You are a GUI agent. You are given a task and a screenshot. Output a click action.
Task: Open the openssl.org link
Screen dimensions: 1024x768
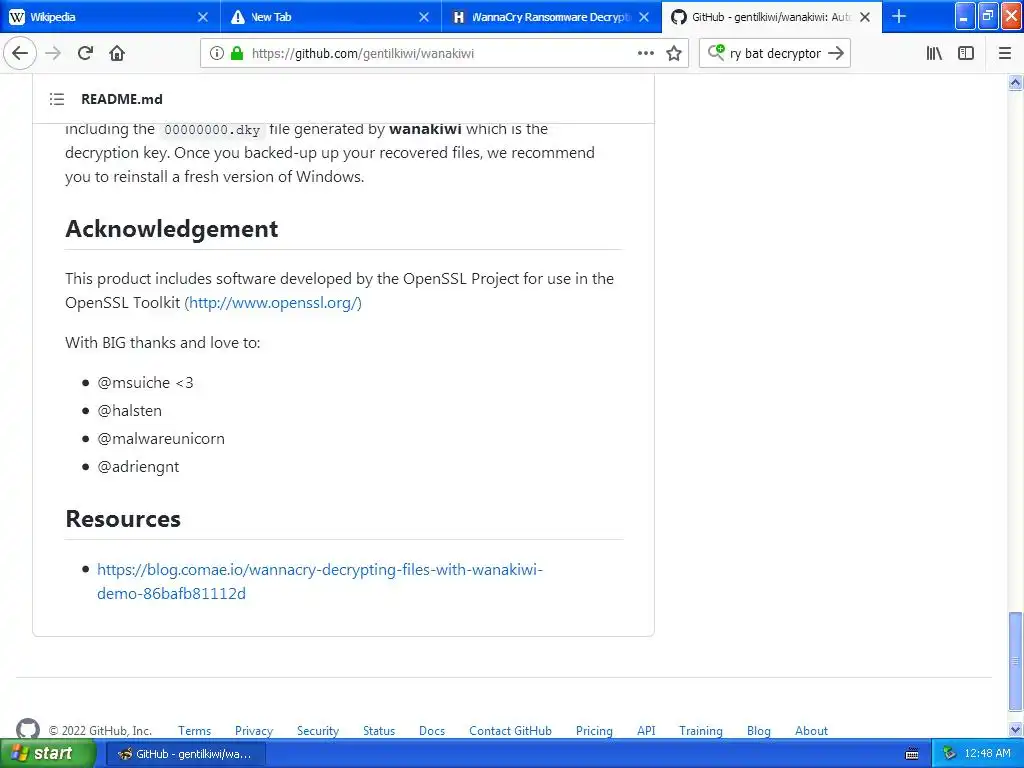[273, 303]
